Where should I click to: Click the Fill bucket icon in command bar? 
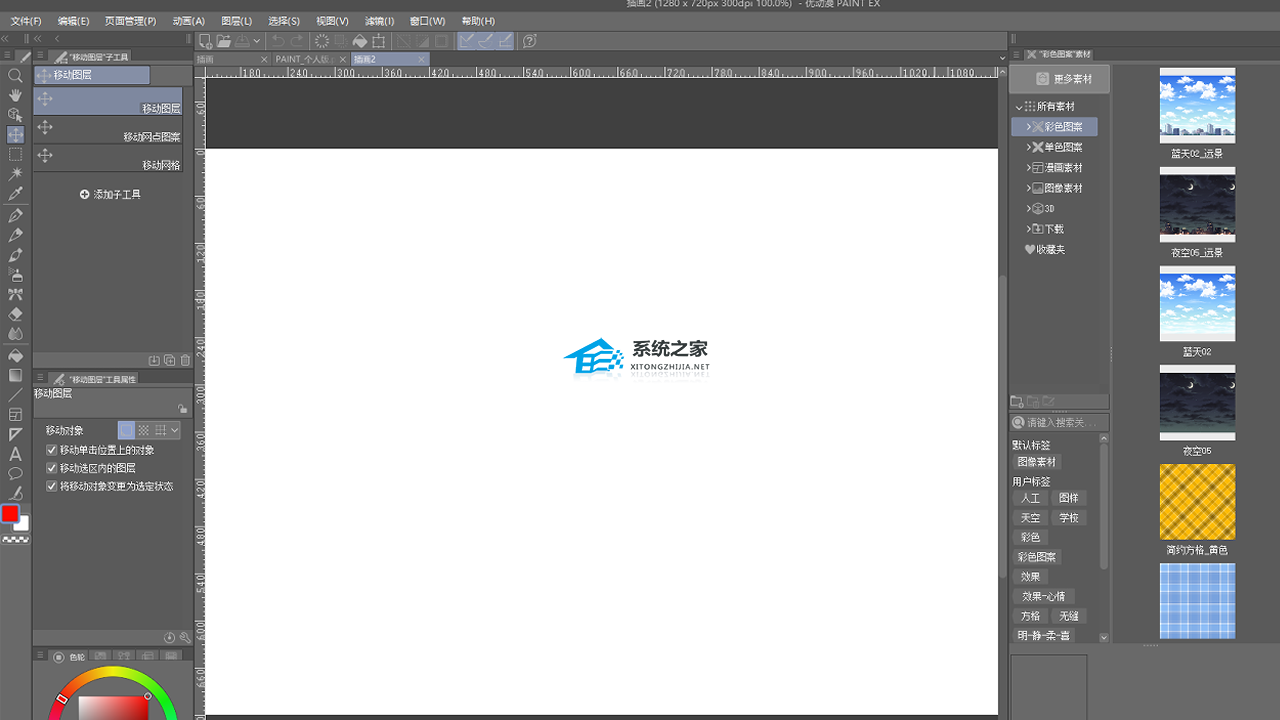360,41
